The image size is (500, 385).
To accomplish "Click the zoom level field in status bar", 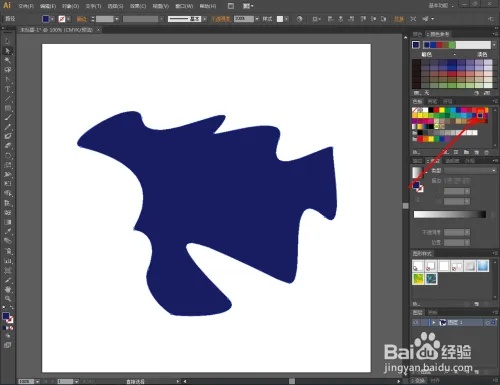I will coord(27,381).
